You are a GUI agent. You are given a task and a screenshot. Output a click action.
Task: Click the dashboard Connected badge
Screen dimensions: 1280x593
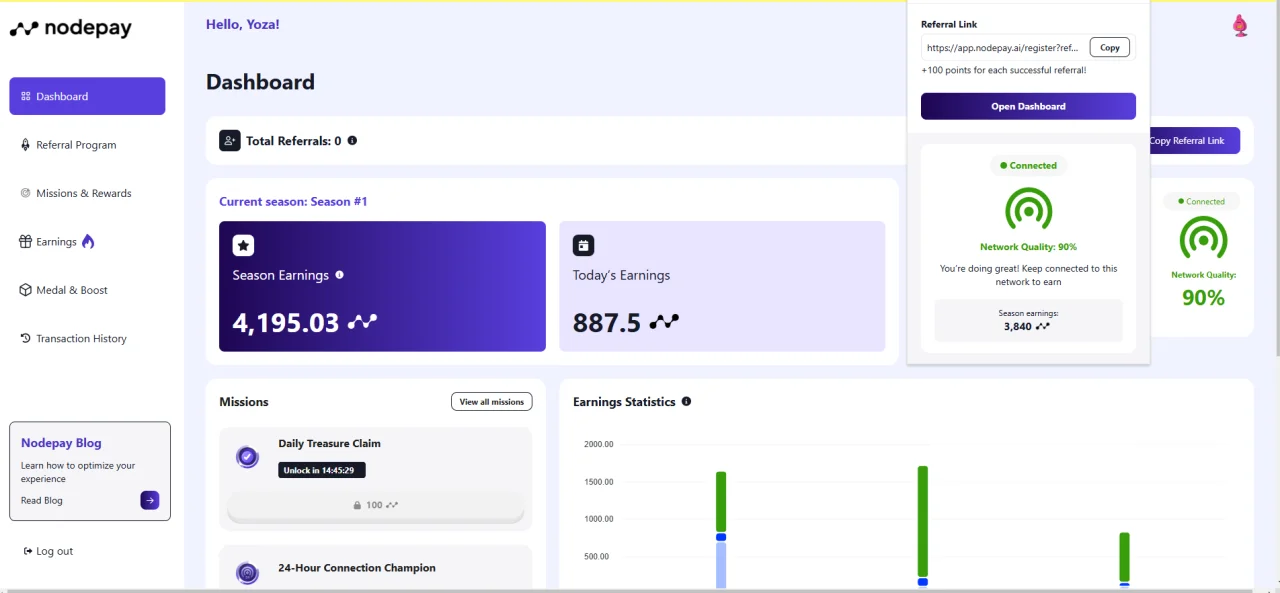click(1201, 201)
